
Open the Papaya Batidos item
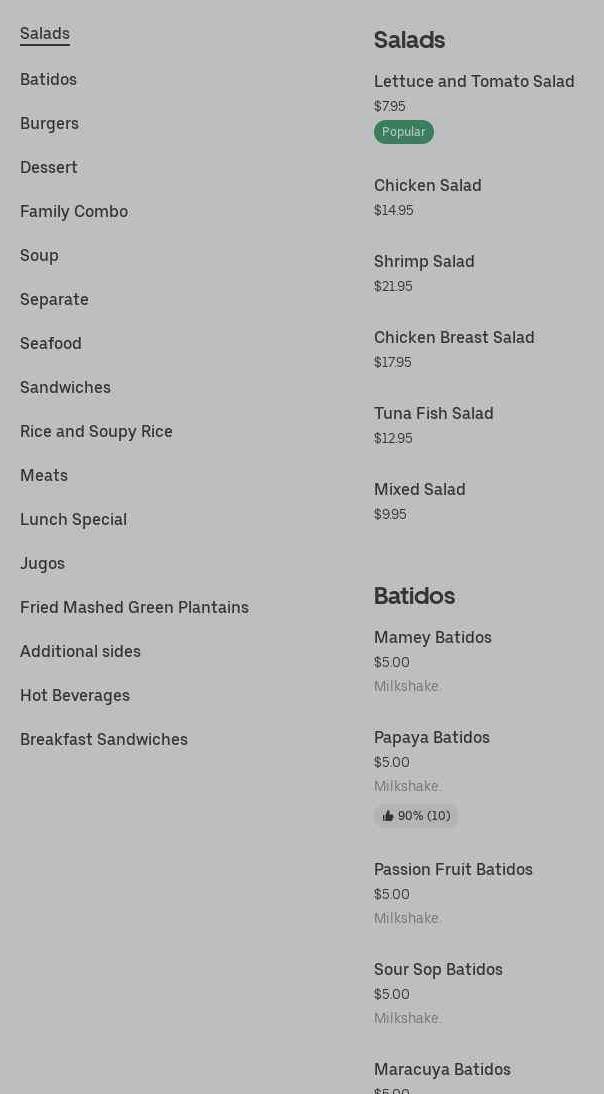[432, 737]
